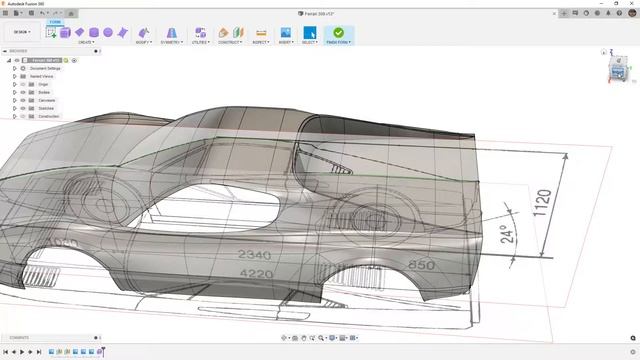Expand the Named Views node

15,76
